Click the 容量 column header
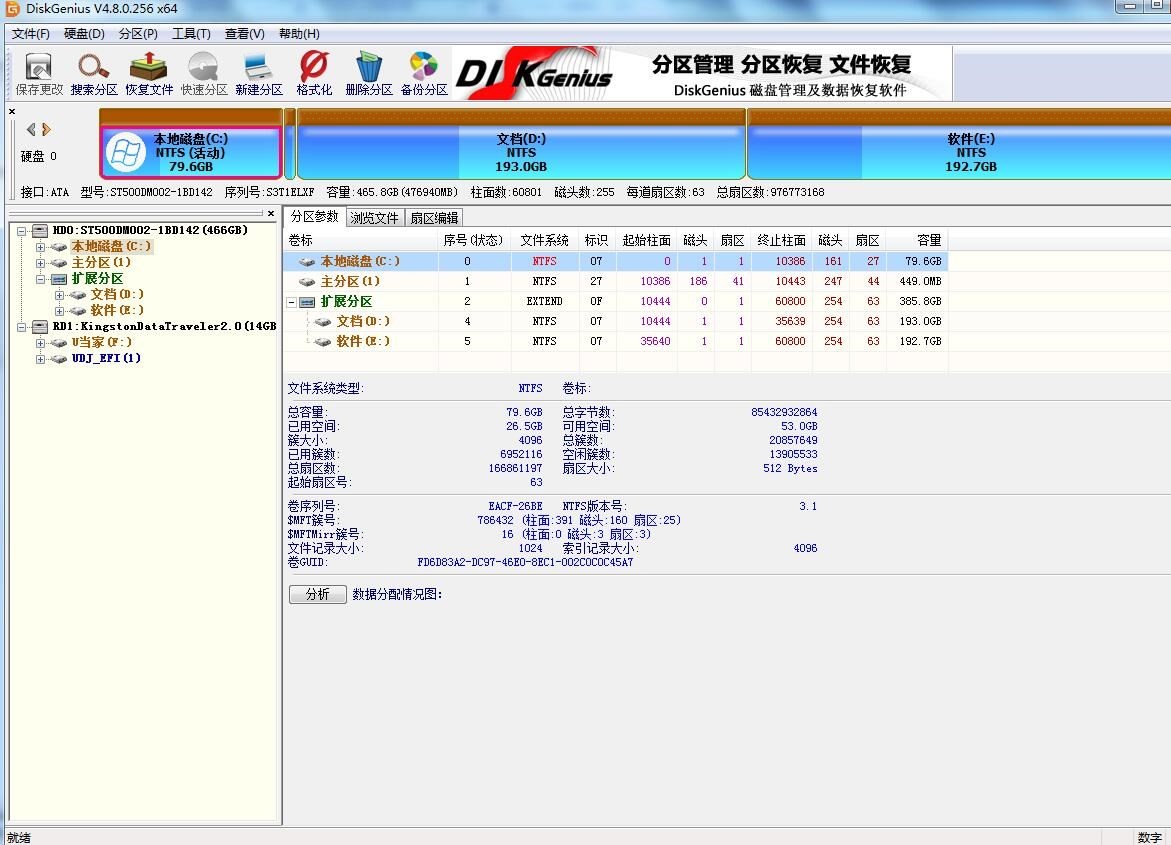This screenshot has height=845, width=1171. [917, 241]
